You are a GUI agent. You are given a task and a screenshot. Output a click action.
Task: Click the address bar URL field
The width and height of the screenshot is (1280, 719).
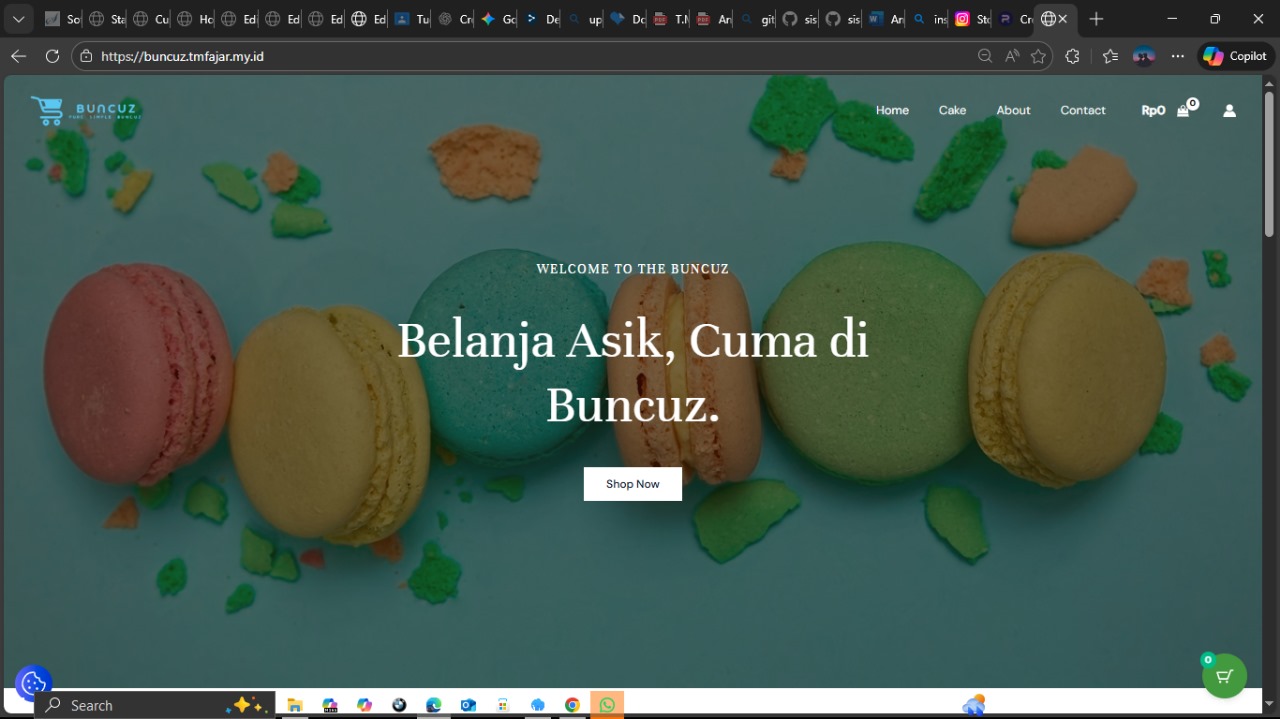coord(500,56)
